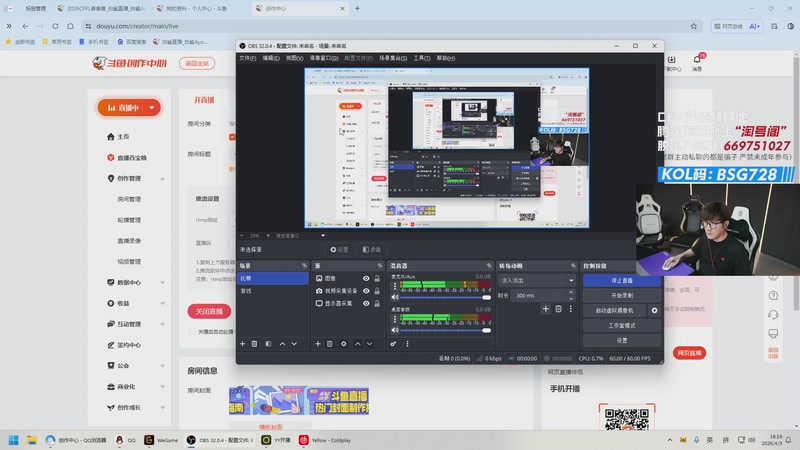
Task: Add a scene transition with plus icon
Action: (x=545, y=309)
